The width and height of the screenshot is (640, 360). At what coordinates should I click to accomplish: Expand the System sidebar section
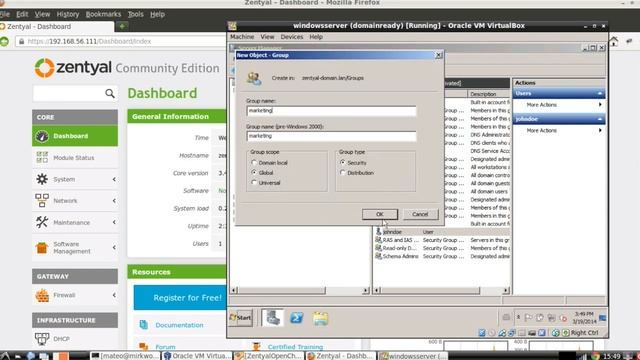pyautogui.click(x=114, y=179)
